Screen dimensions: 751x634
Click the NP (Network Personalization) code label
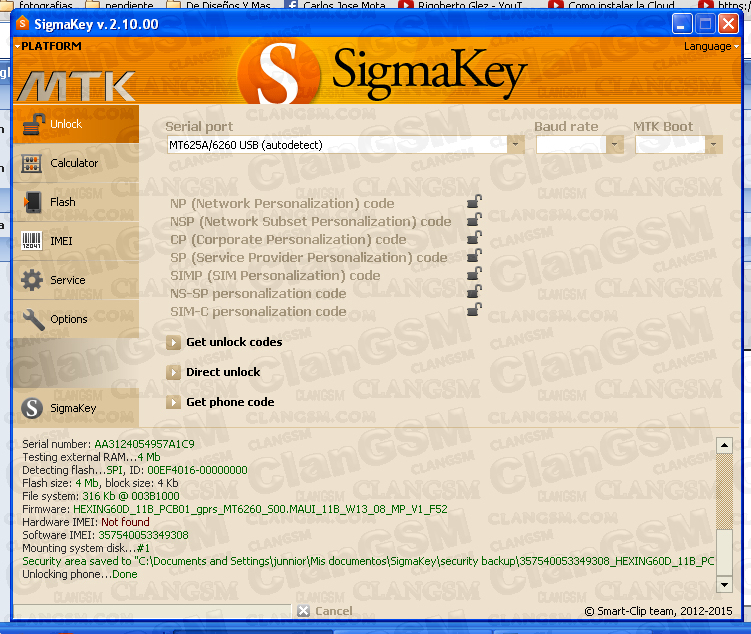pos(282,204)
